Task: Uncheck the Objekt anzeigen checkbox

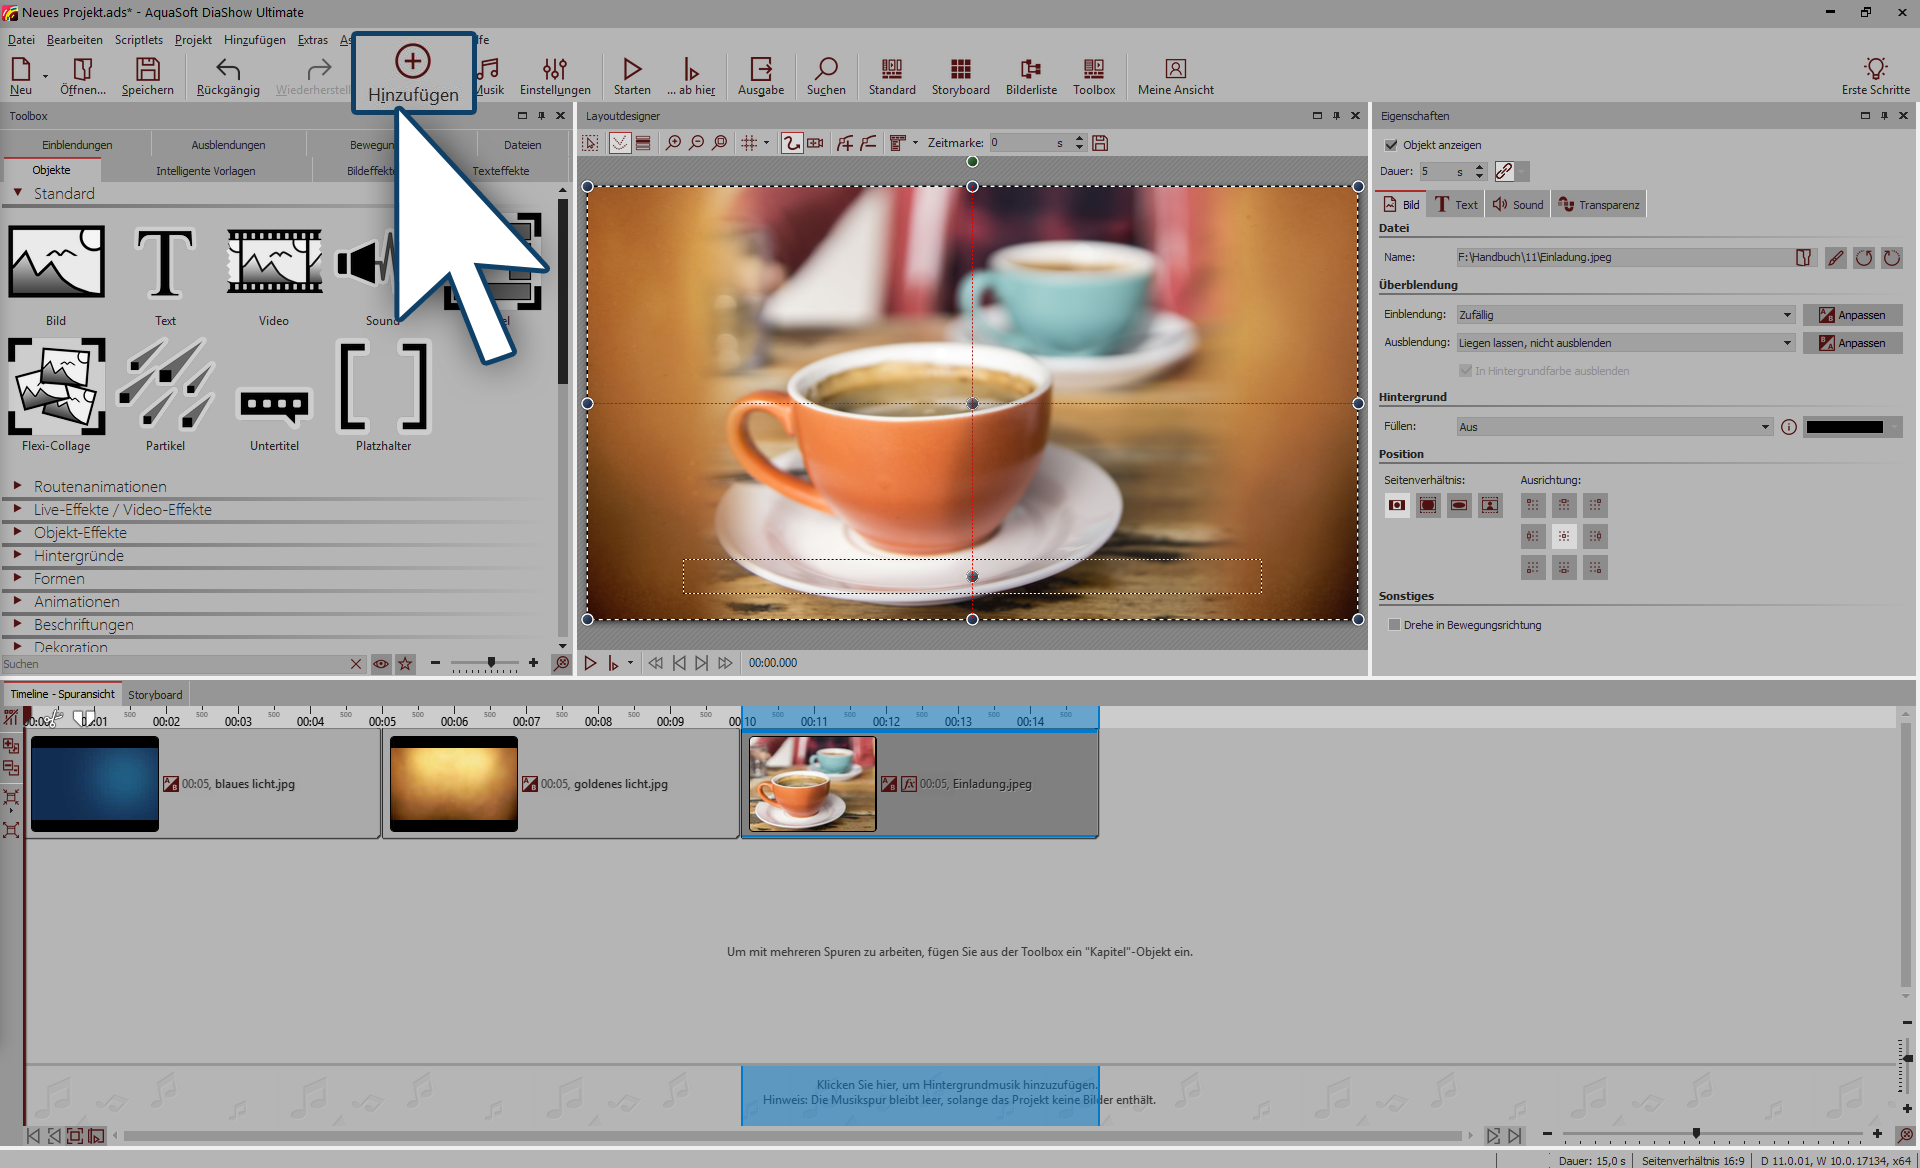Action: click(1391, 145)
